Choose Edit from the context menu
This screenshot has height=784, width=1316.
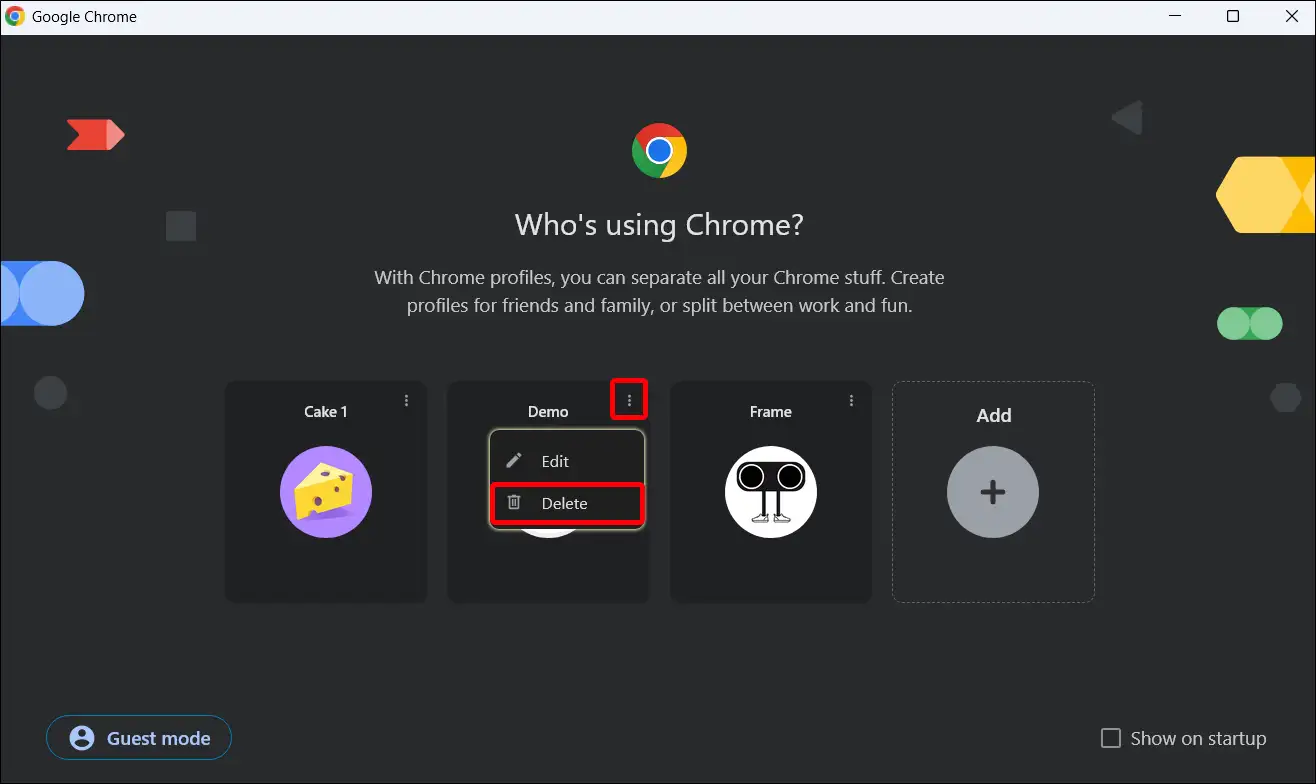click(567, 461)
